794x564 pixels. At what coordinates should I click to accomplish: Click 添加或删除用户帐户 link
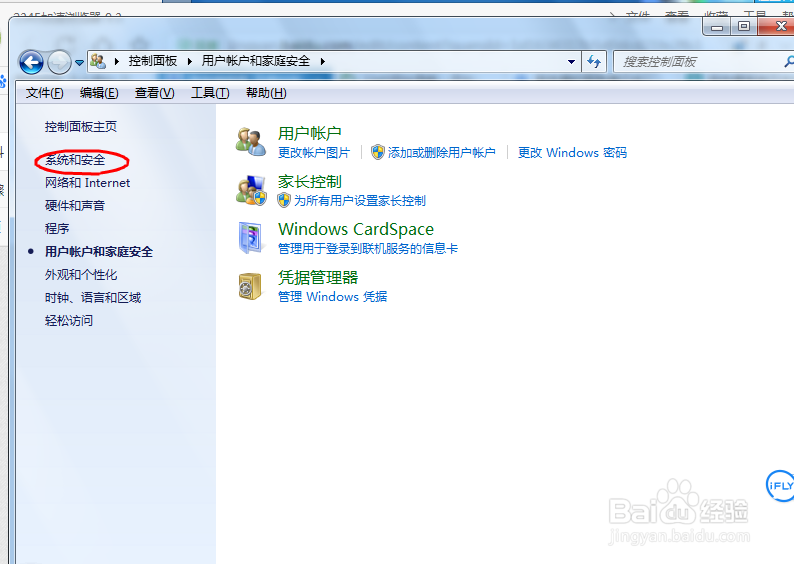[x=442, y=152]
